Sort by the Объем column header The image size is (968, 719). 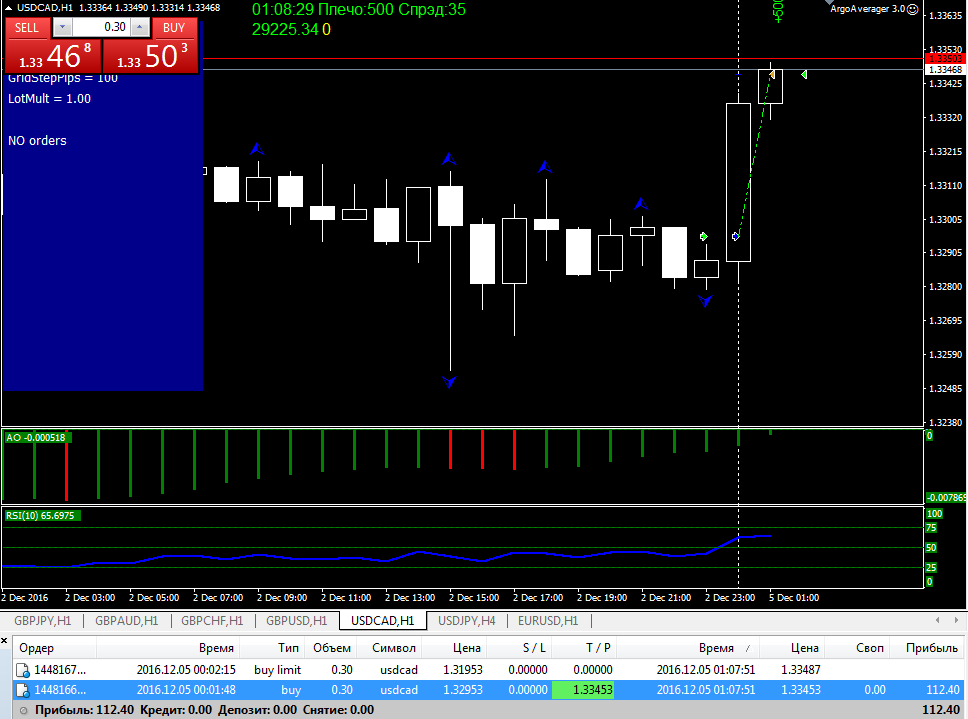[332, 648]
